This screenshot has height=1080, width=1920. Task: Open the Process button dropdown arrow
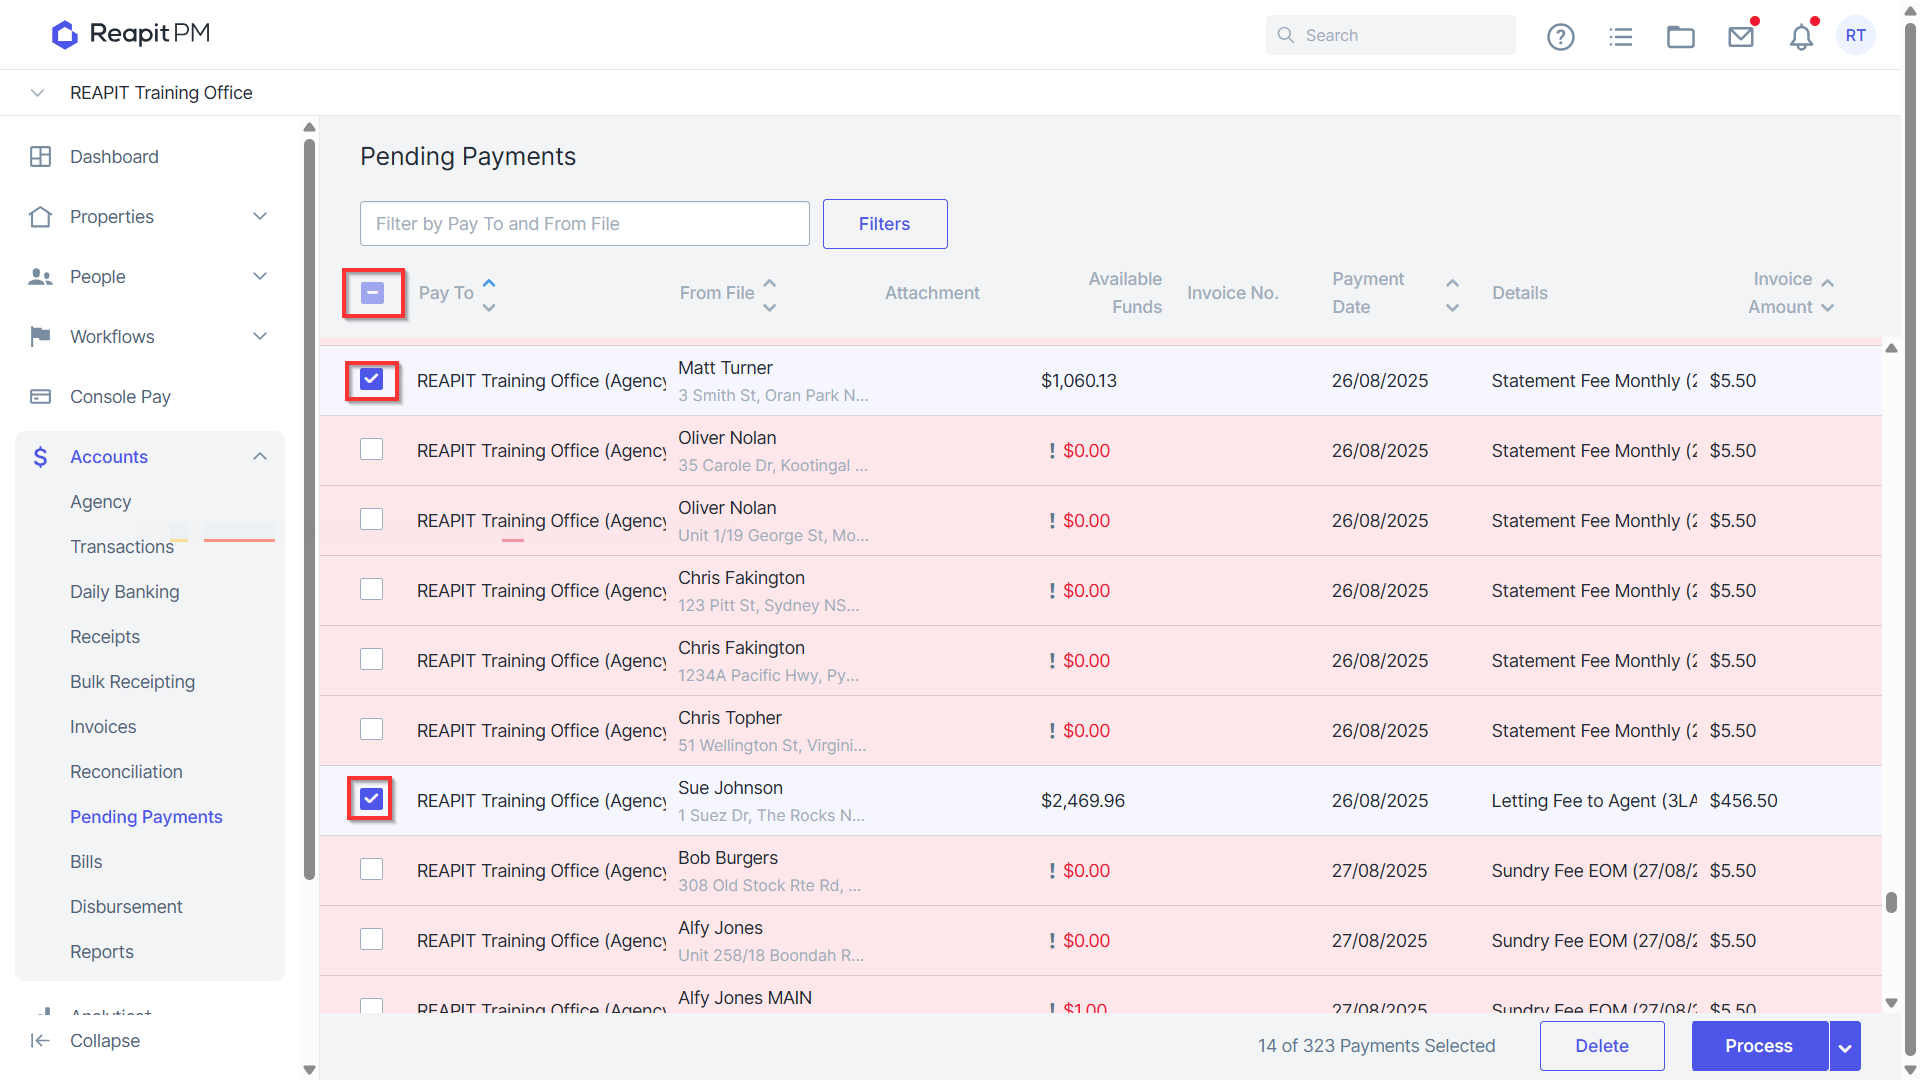1845,1046
